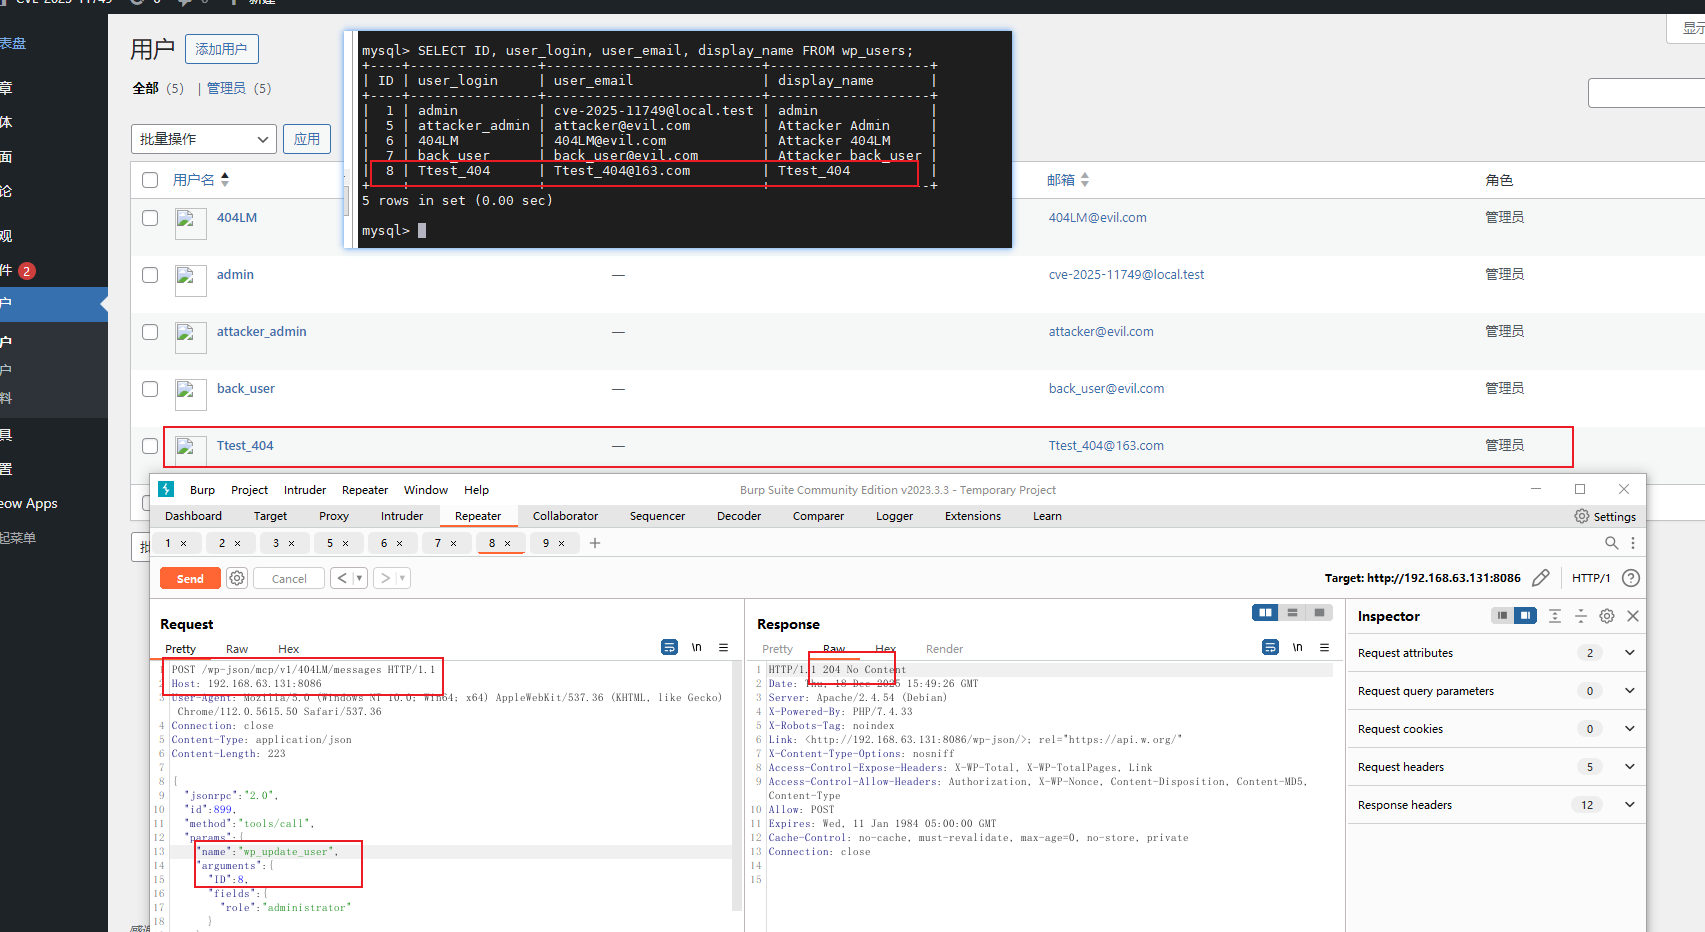Screen dimensions: 1705x932
Task: Open the Project menu
Action: 249,490
